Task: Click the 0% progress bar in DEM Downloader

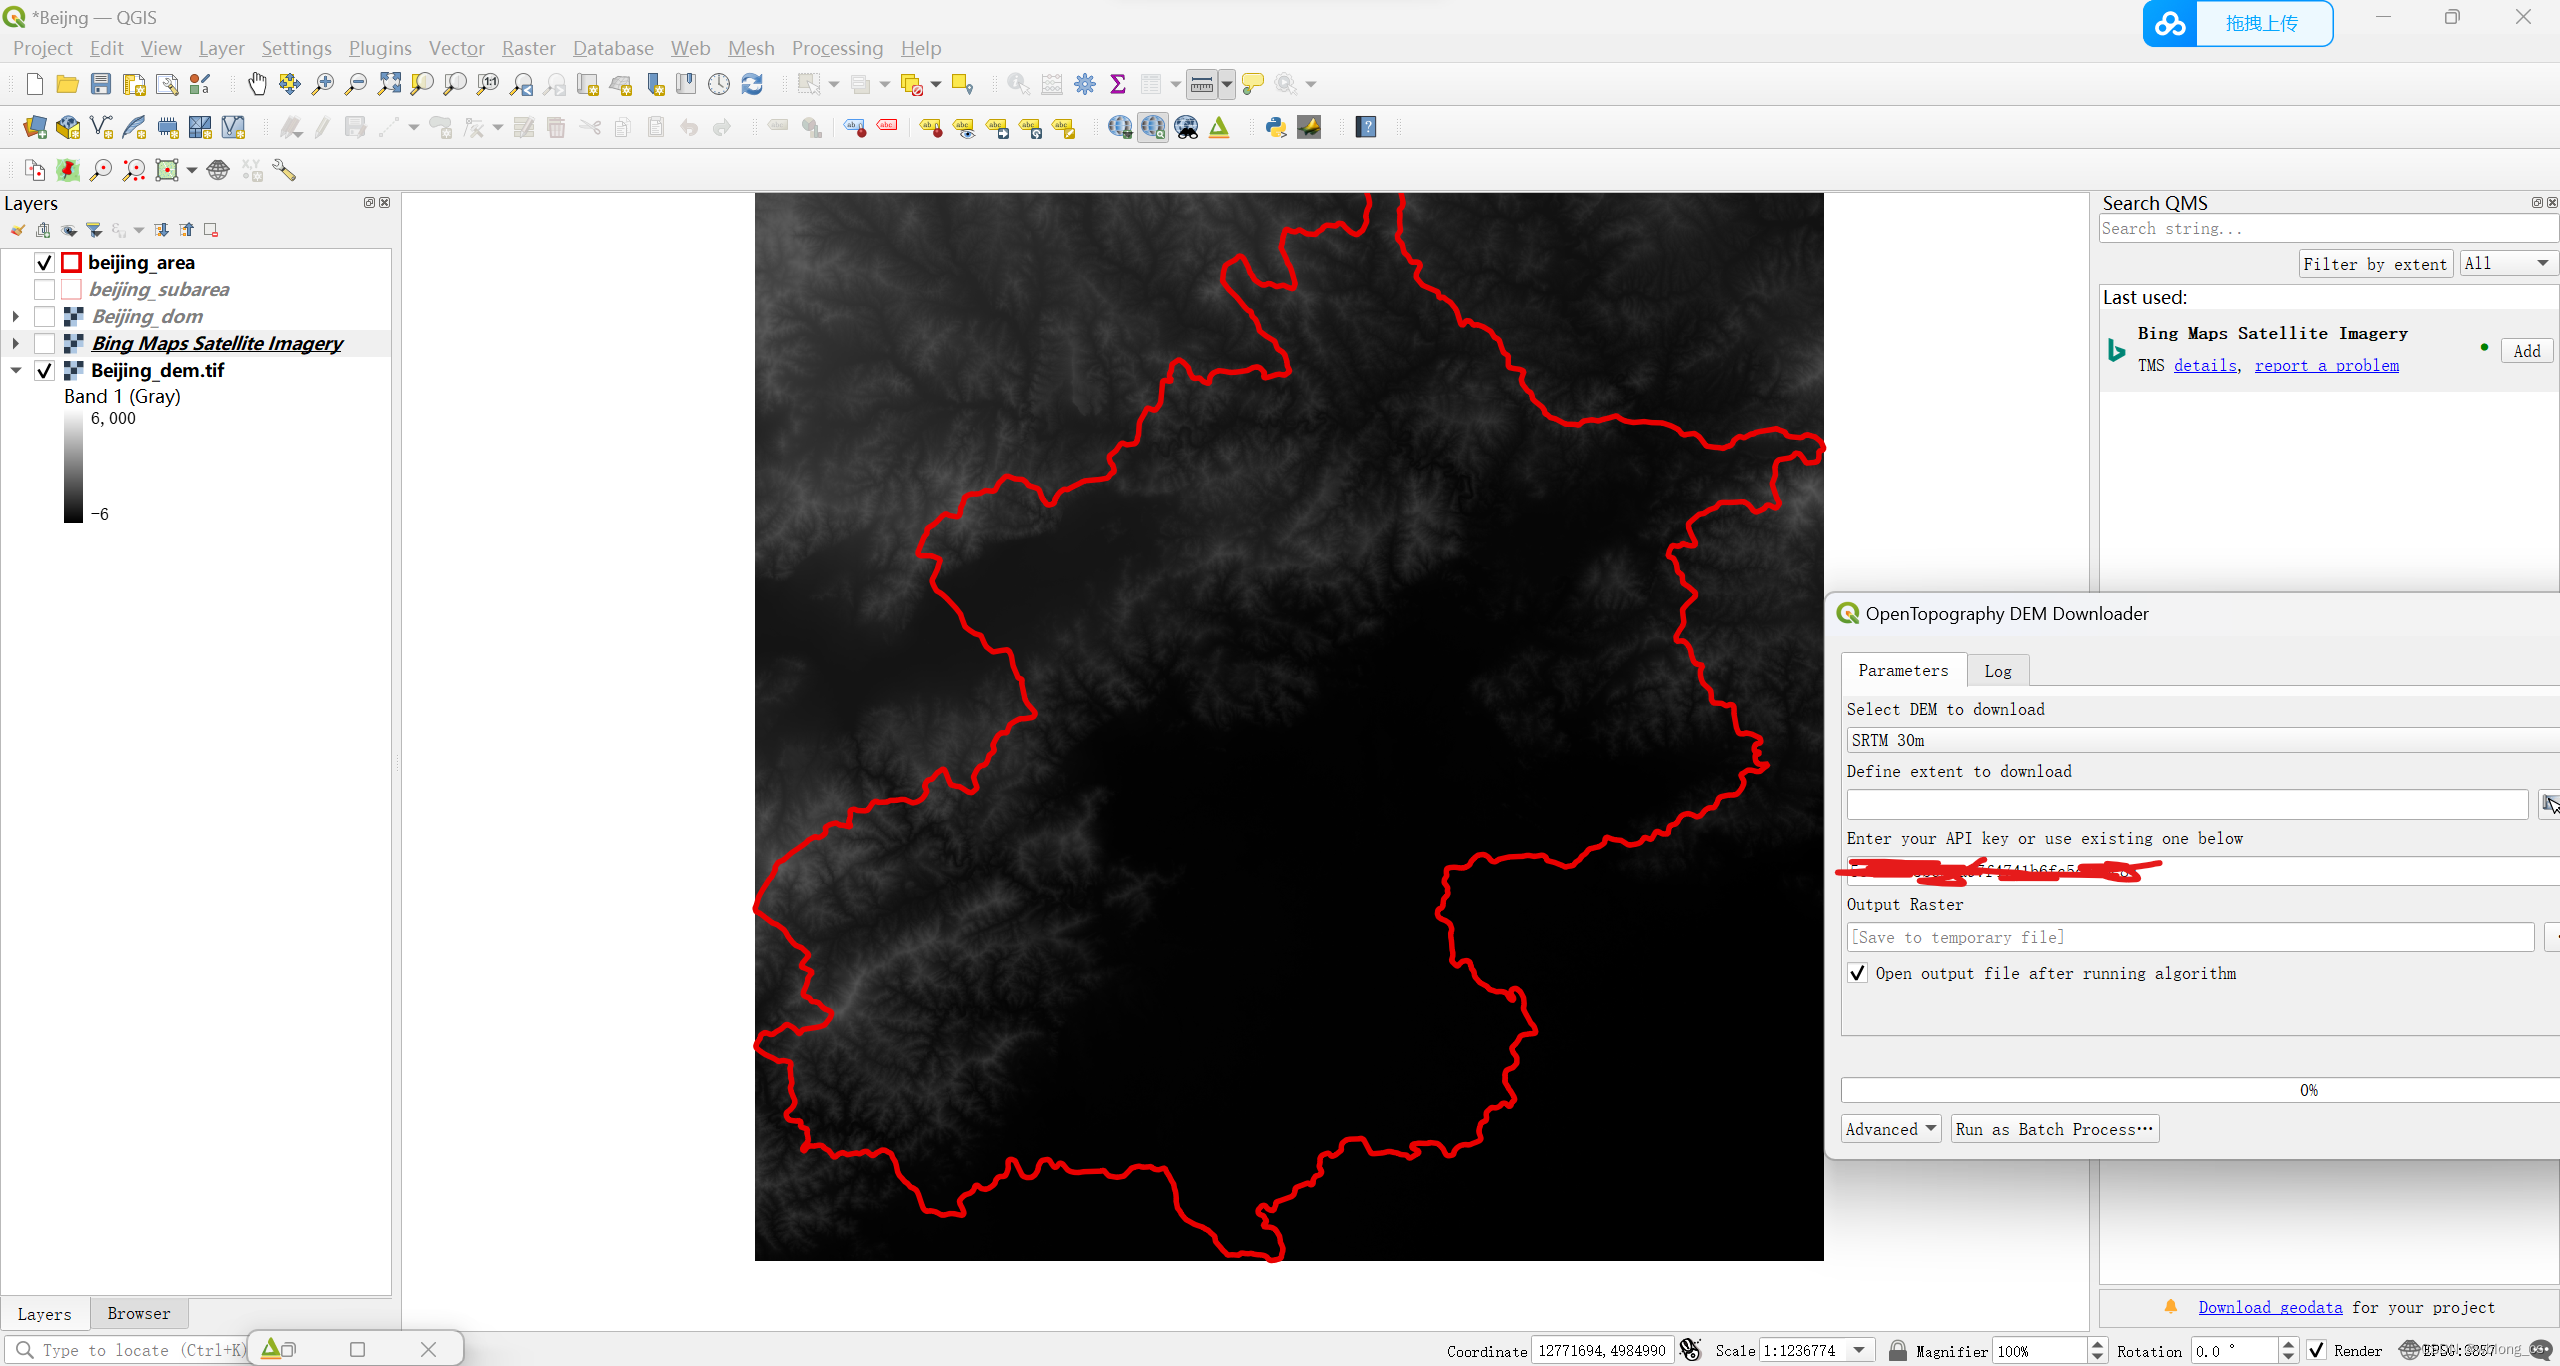Action: coord(2200,1090)
